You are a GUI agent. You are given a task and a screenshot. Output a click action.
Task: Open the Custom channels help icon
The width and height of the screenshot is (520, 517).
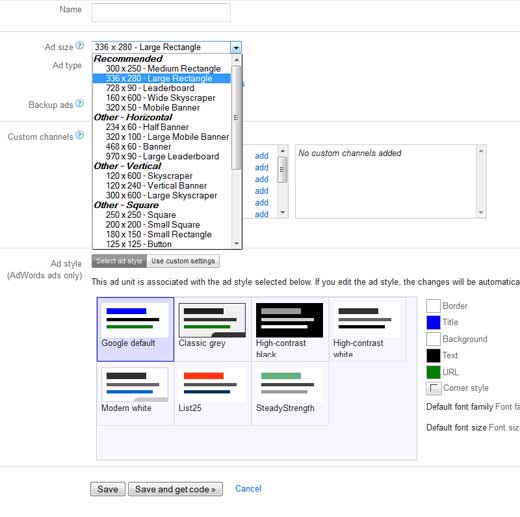coord(79,135)
